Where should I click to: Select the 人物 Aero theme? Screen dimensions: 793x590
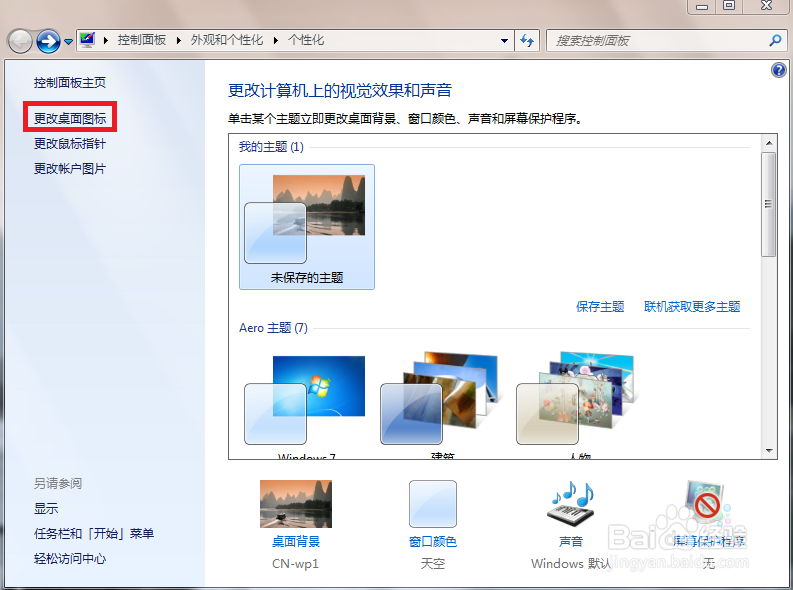pyautogui.click(x=578, y=402)
